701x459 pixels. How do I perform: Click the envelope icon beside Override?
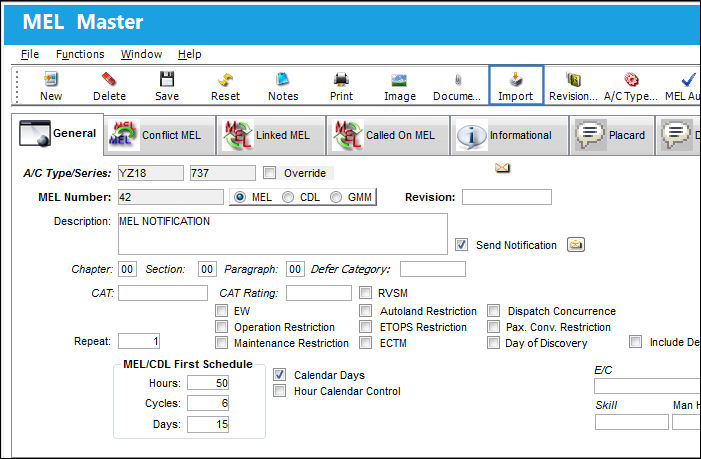503,168
